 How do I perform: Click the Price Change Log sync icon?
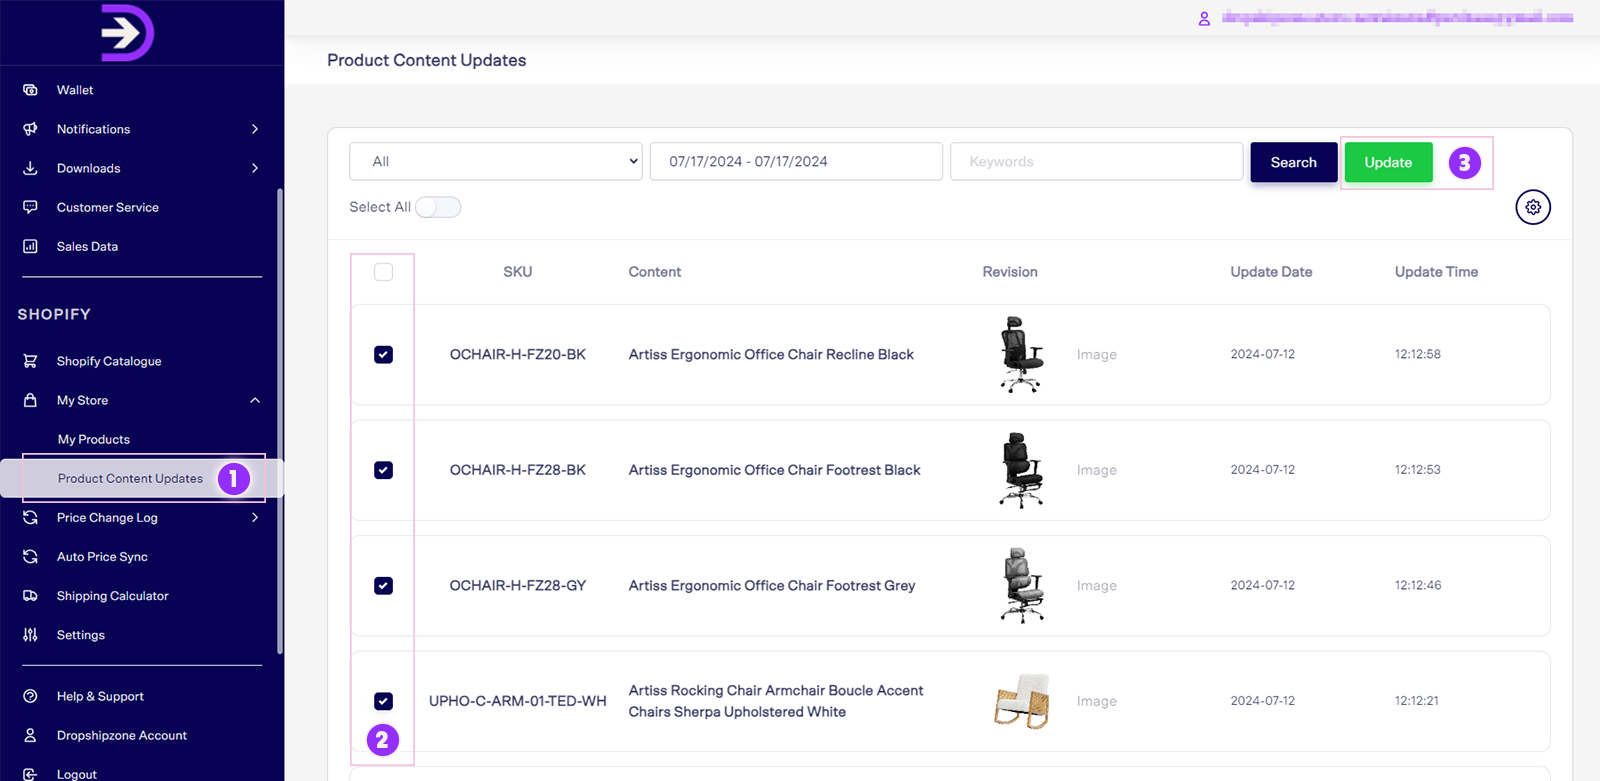point(30,517)
